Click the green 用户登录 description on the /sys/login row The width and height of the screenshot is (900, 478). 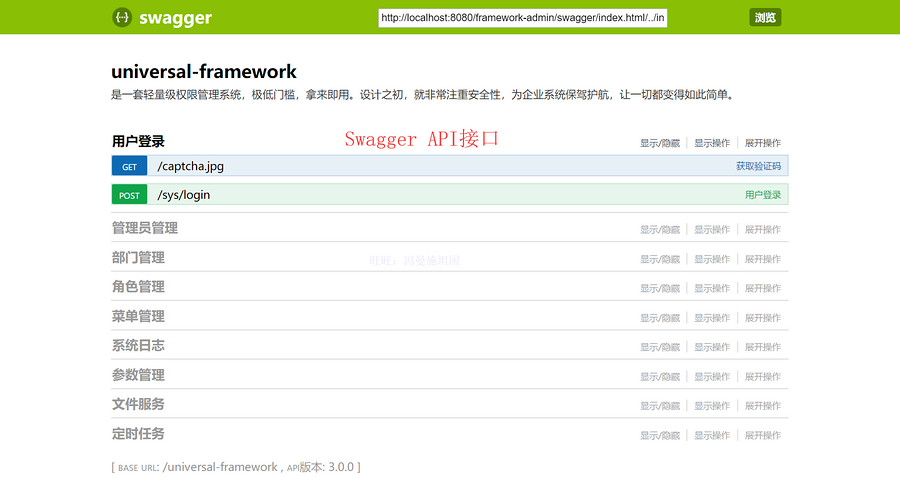(763, 195)
